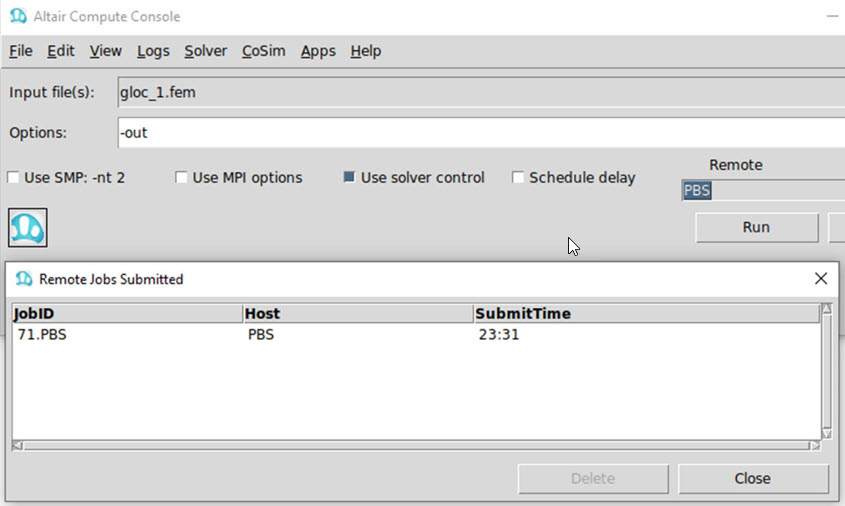Click the Remote Jobs Submitted dialog icon
The width and height of the screenshot is (845, 506).
point(24,279)
